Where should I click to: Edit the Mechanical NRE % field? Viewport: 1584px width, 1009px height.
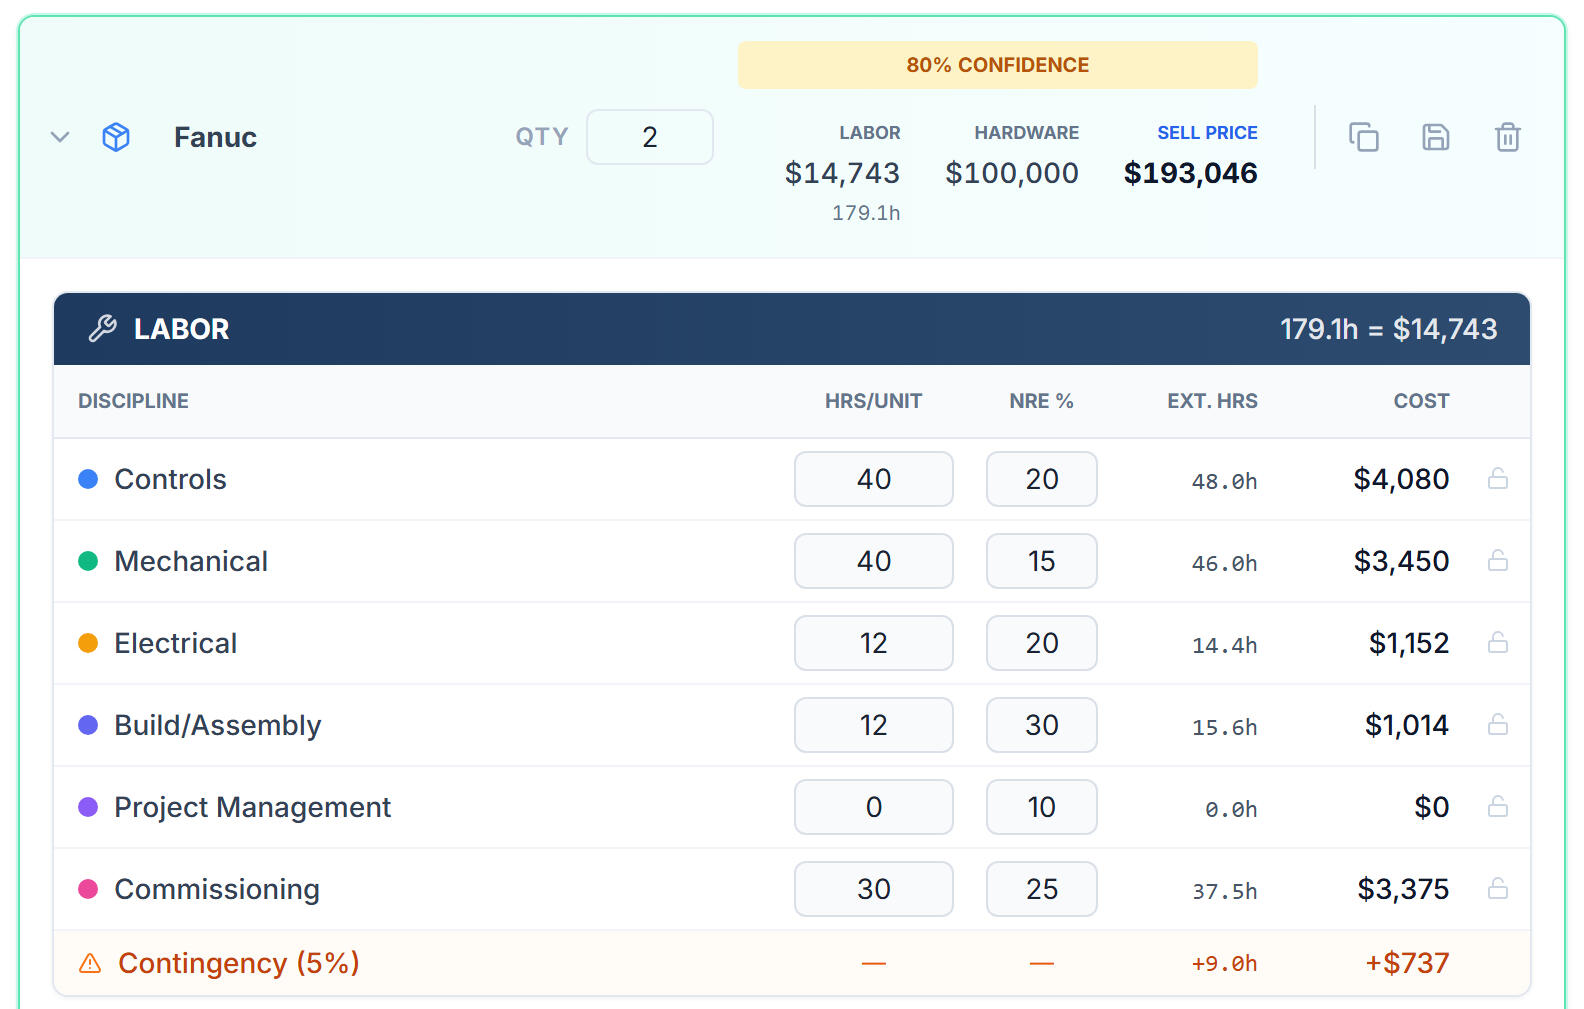click(x=1041, y=561)
